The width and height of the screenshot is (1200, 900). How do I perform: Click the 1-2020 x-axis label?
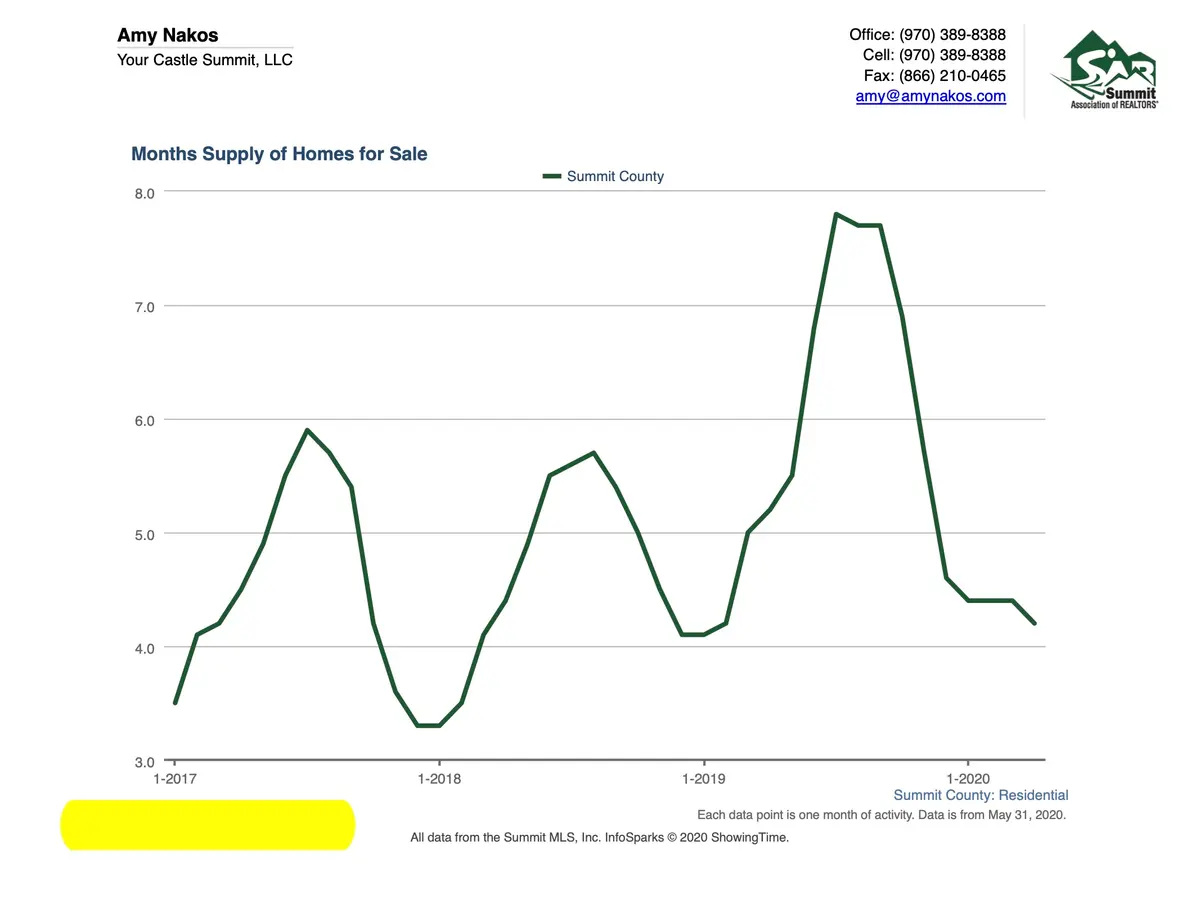(968, 779)
